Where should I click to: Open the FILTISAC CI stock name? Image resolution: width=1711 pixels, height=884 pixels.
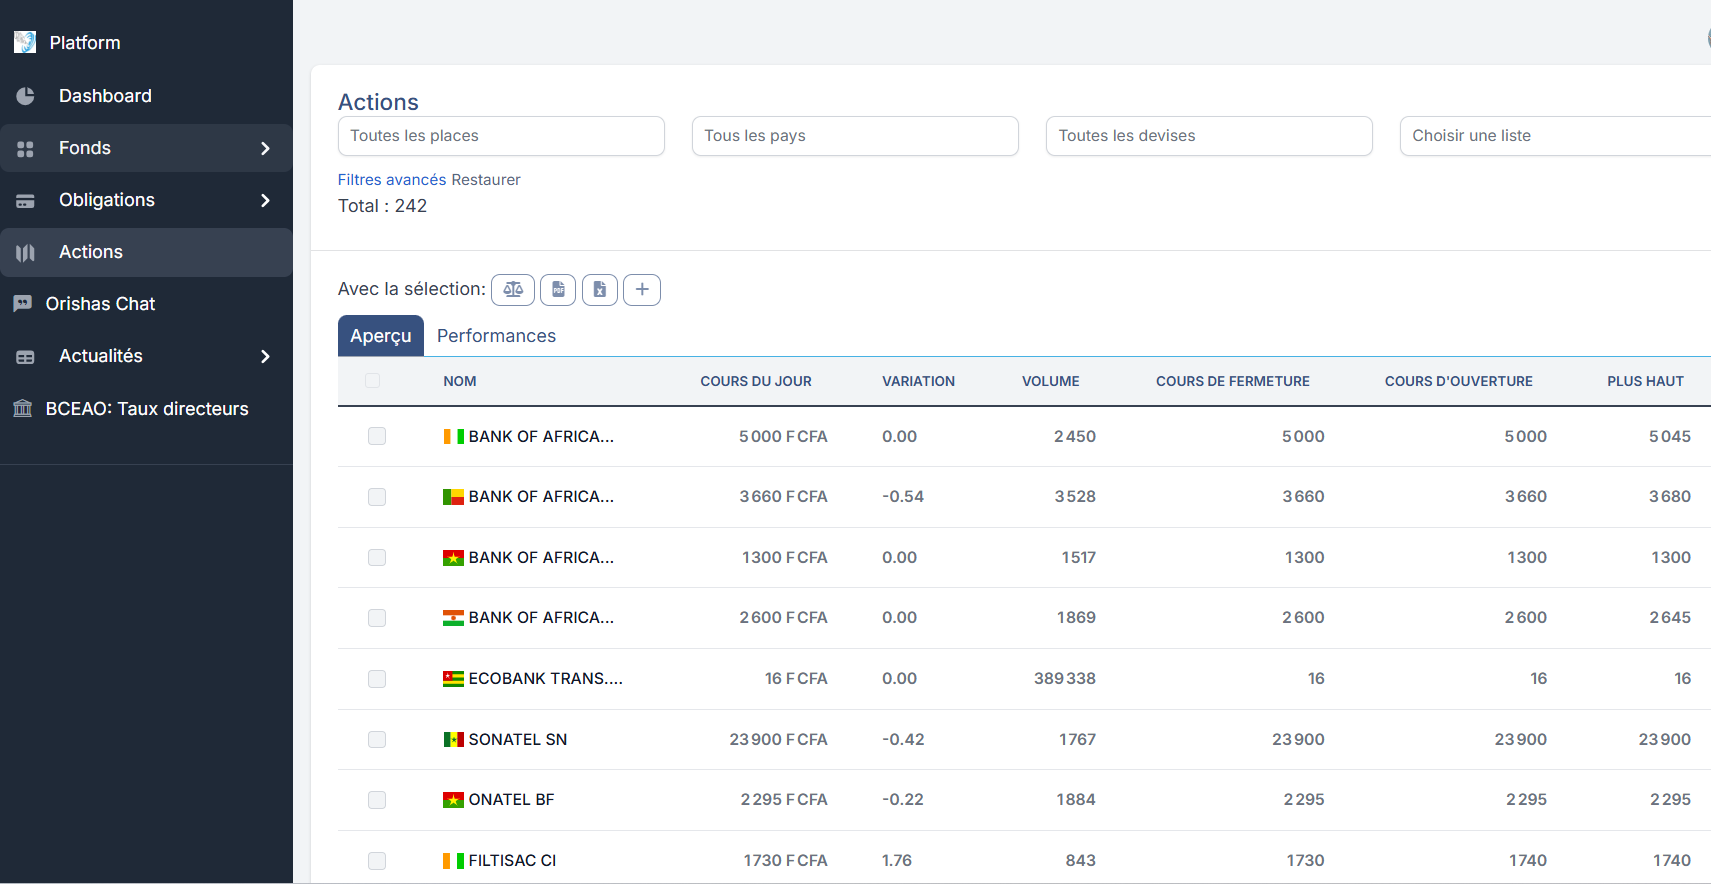click(512, 861)
